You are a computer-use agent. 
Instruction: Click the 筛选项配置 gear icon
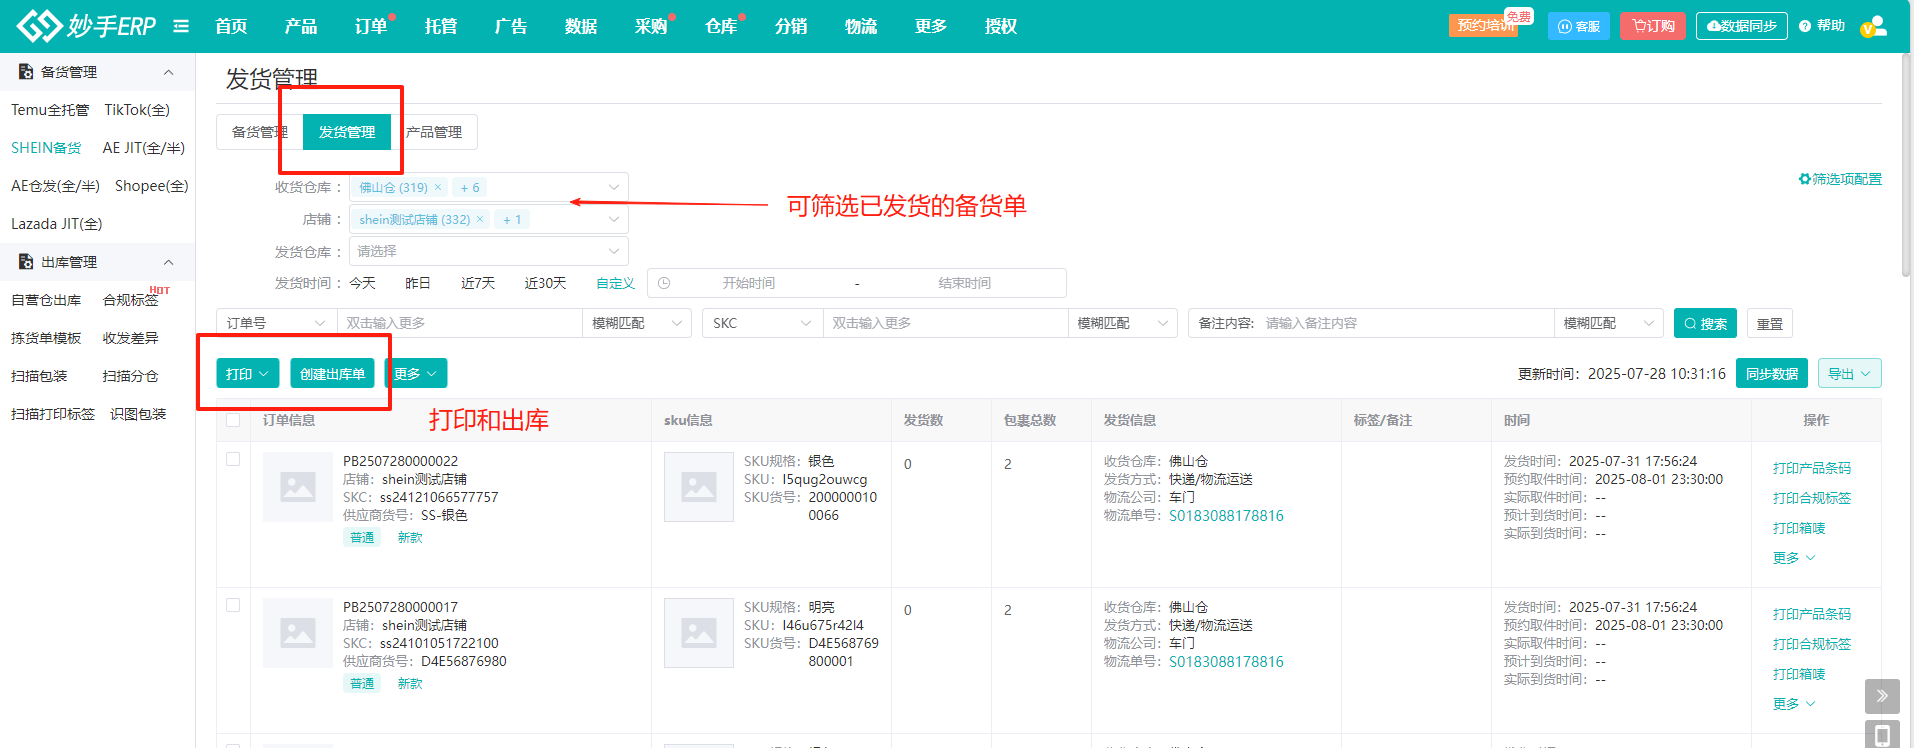click(1804, 179)
